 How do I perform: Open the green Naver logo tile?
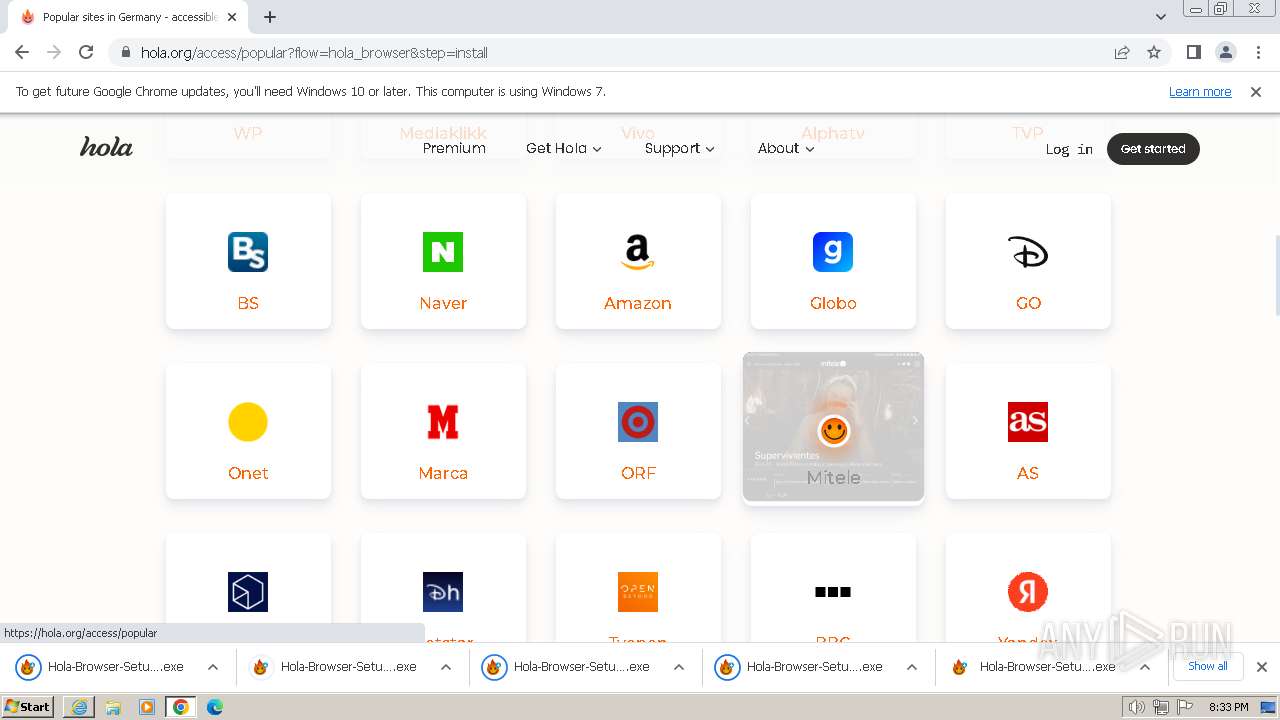(x=443, y=252)
